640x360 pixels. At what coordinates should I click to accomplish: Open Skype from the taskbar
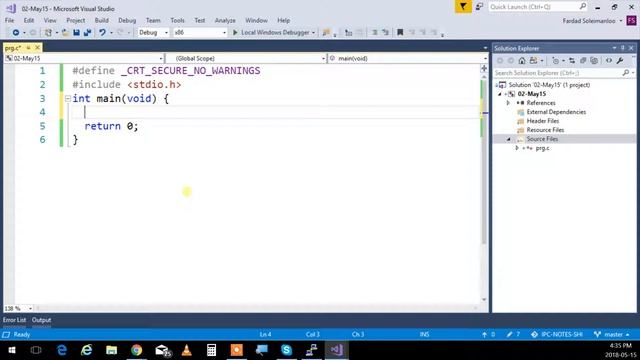pyautogui.click(x=286, y=350)
